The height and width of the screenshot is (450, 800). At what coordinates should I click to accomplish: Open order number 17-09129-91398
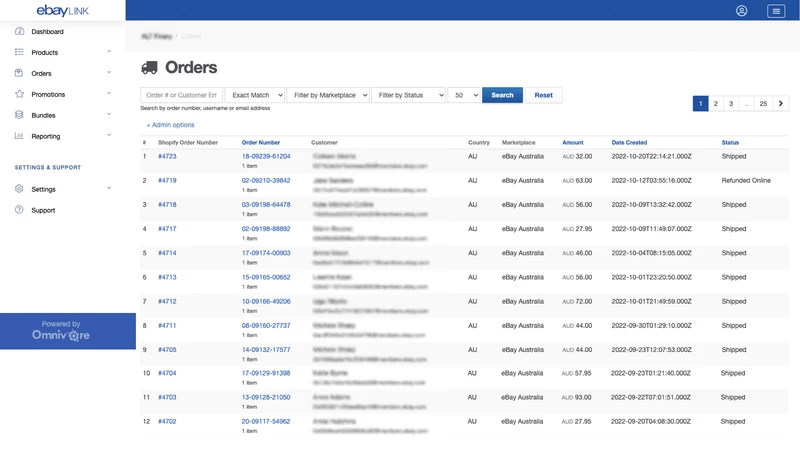(x=266, y=373)
